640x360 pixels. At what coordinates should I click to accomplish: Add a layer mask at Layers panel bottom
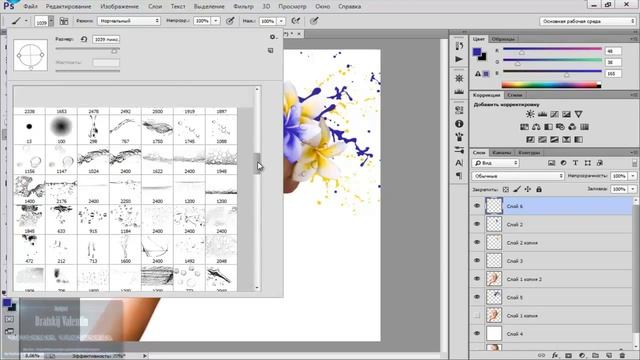point(568,356)
